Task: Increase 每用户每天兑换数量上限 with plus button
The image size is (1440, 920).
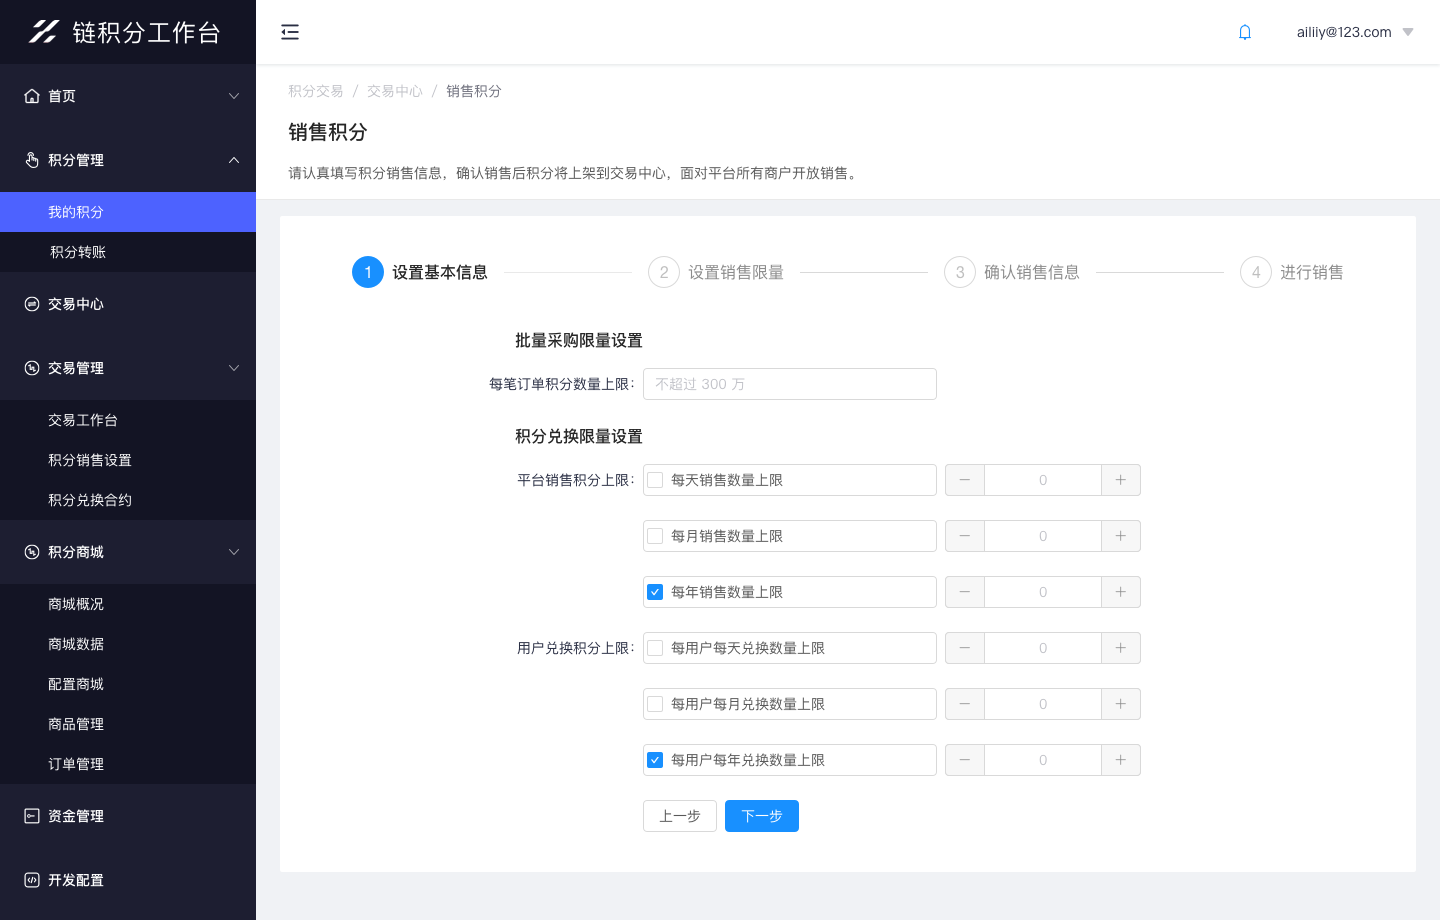Action: tap(1121, 648)
